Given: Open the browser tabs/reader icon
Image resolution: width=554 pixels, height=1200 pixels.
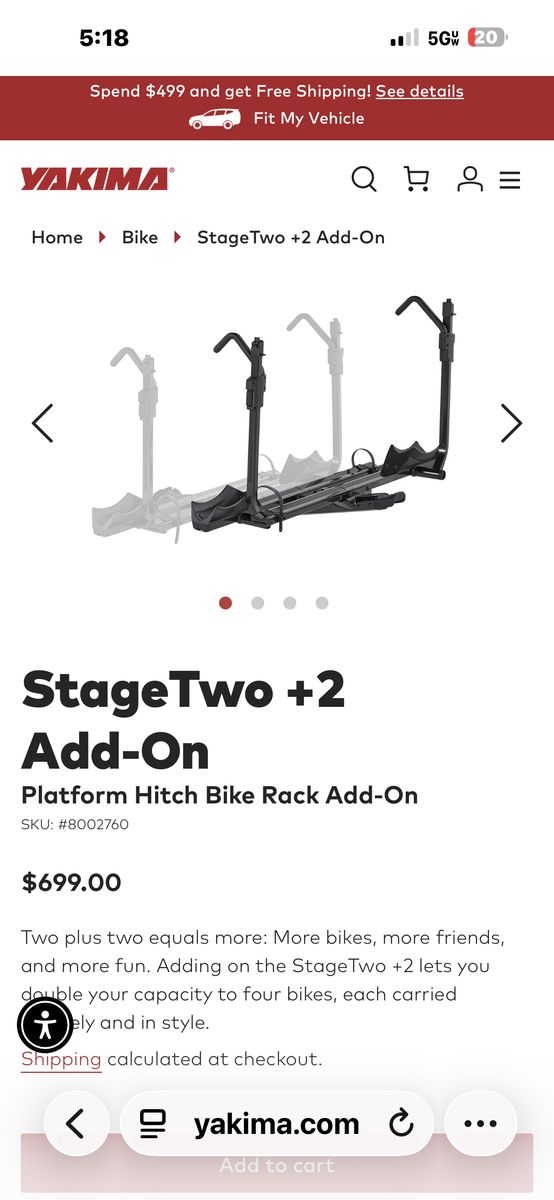Looking at the screenshot, I should pyautogui.click(x=153, y=1124).
